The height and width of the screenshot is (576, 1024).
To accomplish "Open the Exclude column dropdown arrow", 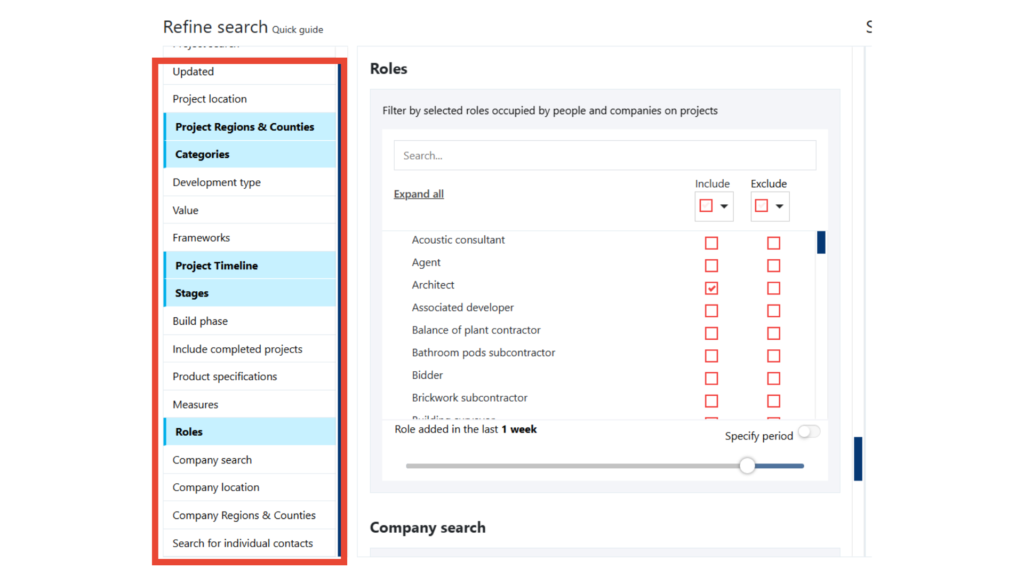I will 779,207.
